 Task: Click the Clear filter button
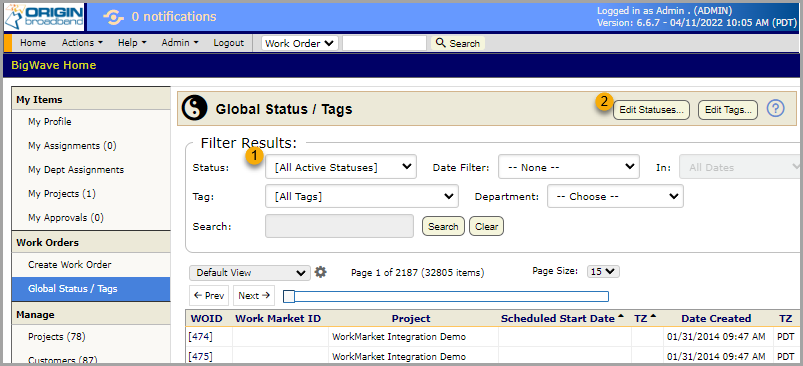(487, 226)
